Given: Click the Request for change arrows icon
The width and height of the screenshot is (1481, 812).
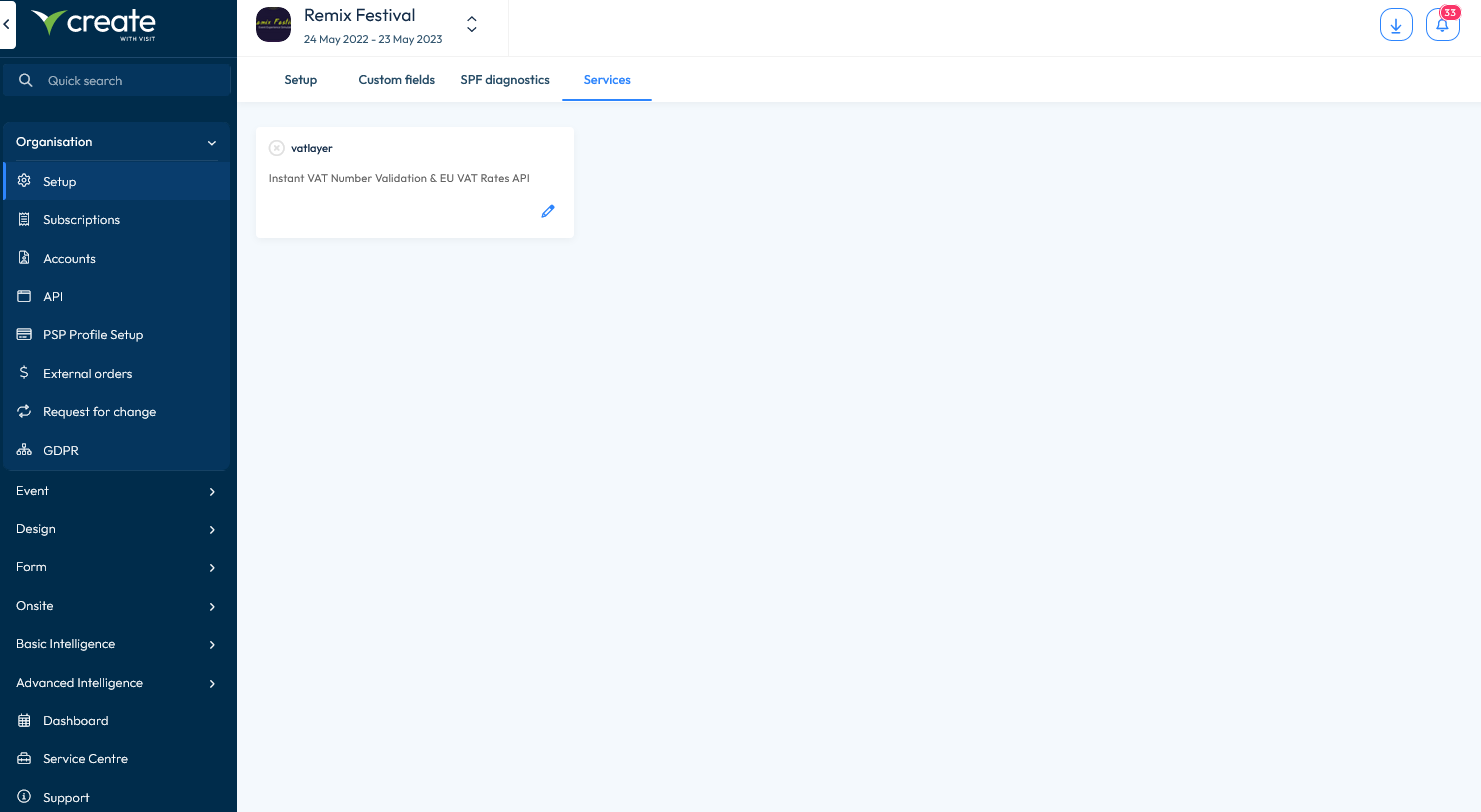Looking at the screenshot, I should coord(25,411).
